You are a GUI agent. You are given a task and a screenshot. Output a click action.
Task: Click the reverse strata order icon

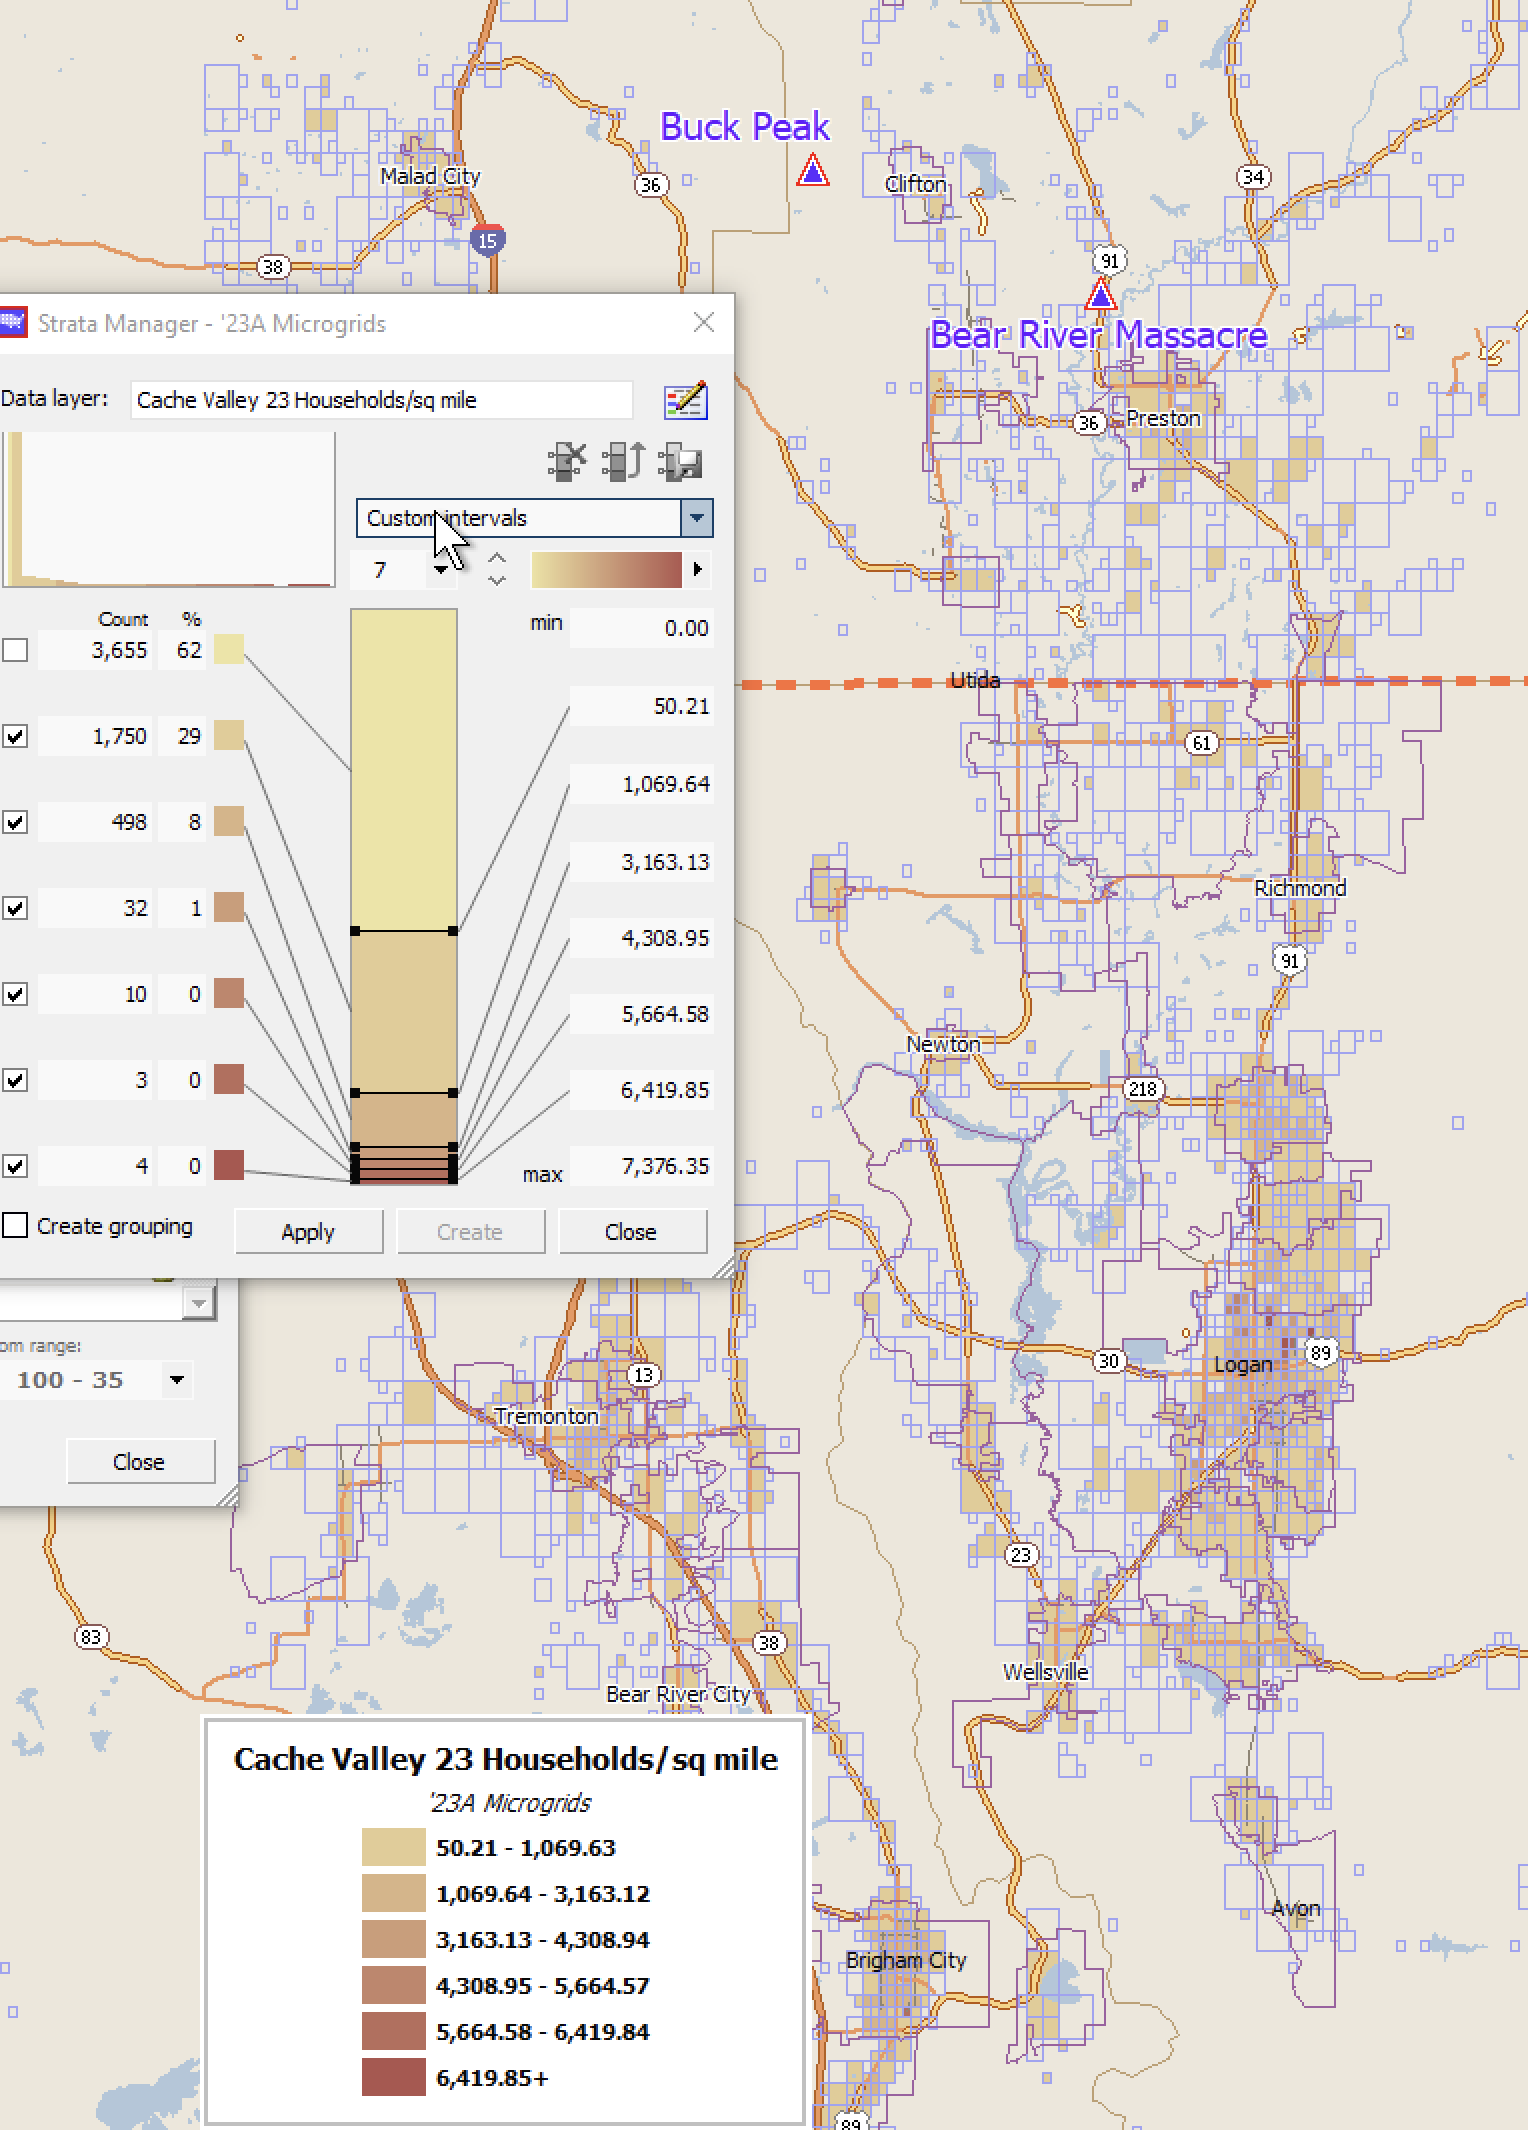[x=624, y=462]
